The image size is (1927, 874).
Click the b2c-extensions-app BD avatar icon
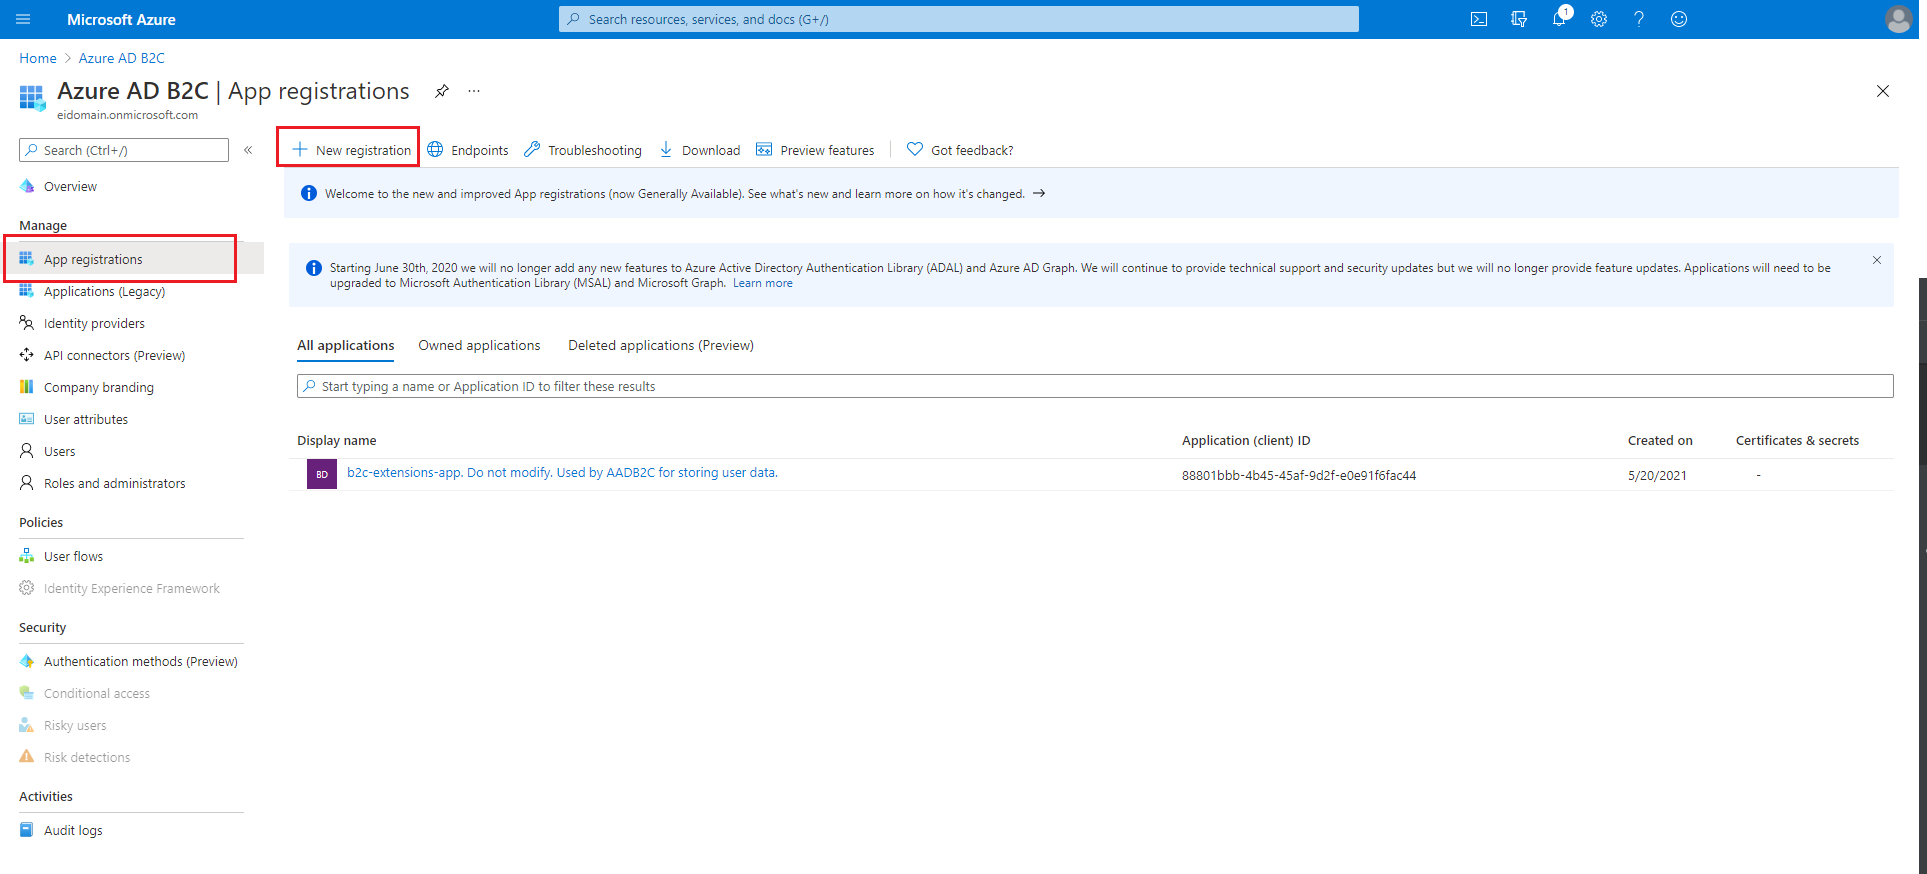[x=322, y=474]
